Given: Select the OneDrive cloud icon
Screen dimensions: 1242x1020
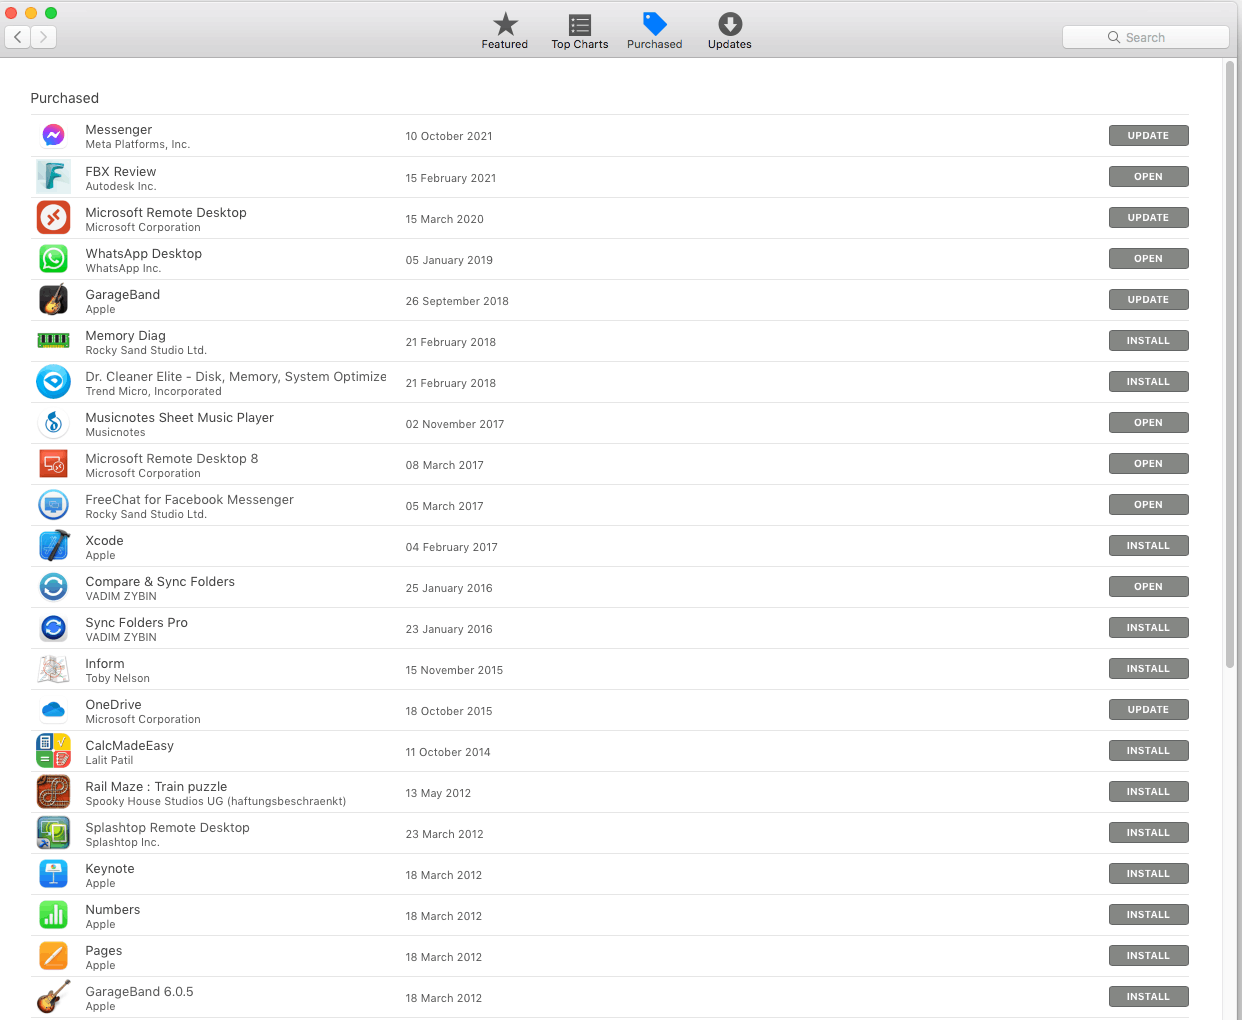Looking at the screenshot, I should pos(54,709).
